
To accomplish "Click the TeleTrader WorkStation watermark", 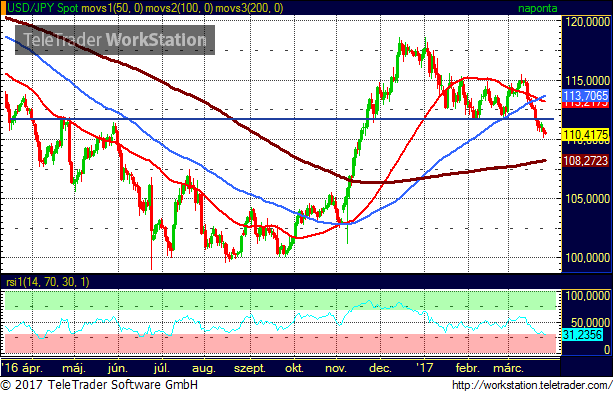I will [x=115, y=40].
